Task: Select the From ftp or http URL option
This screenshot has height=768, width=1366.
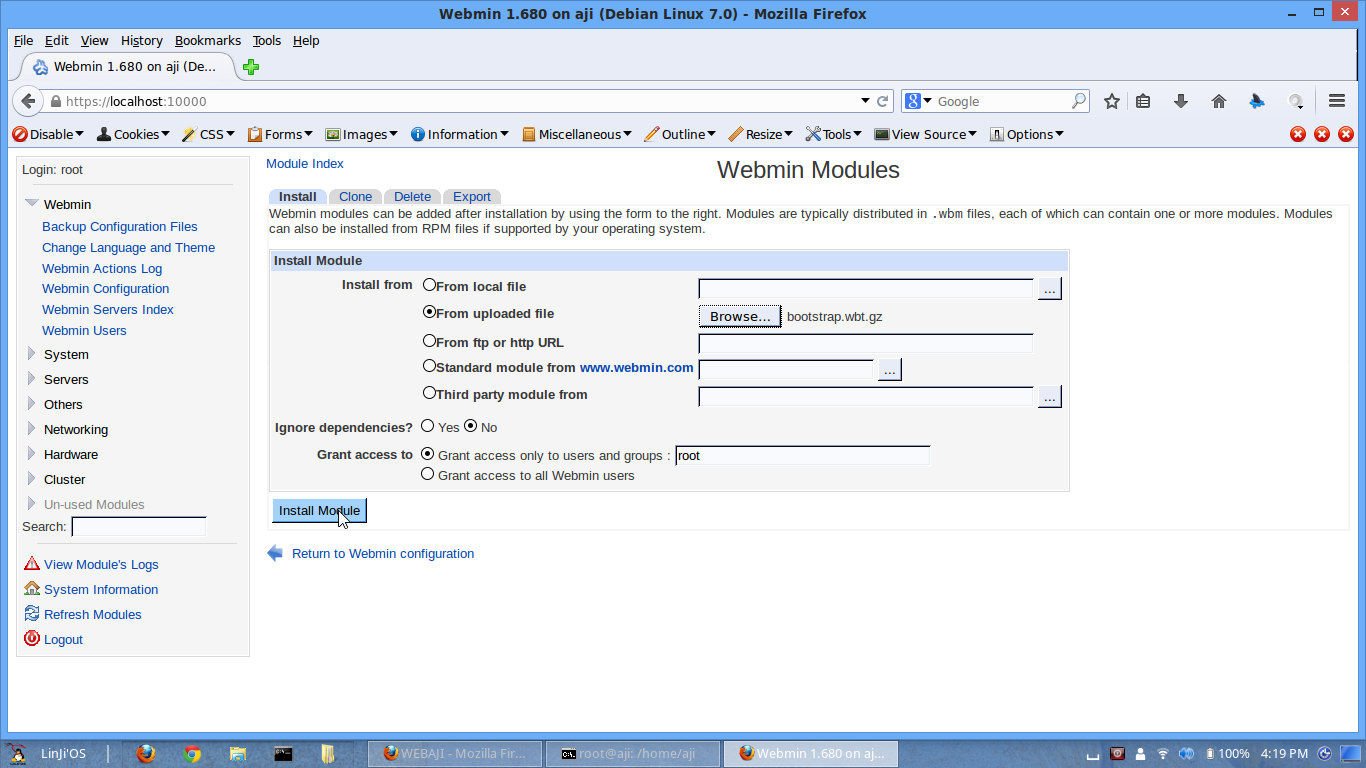Action: 430,341
